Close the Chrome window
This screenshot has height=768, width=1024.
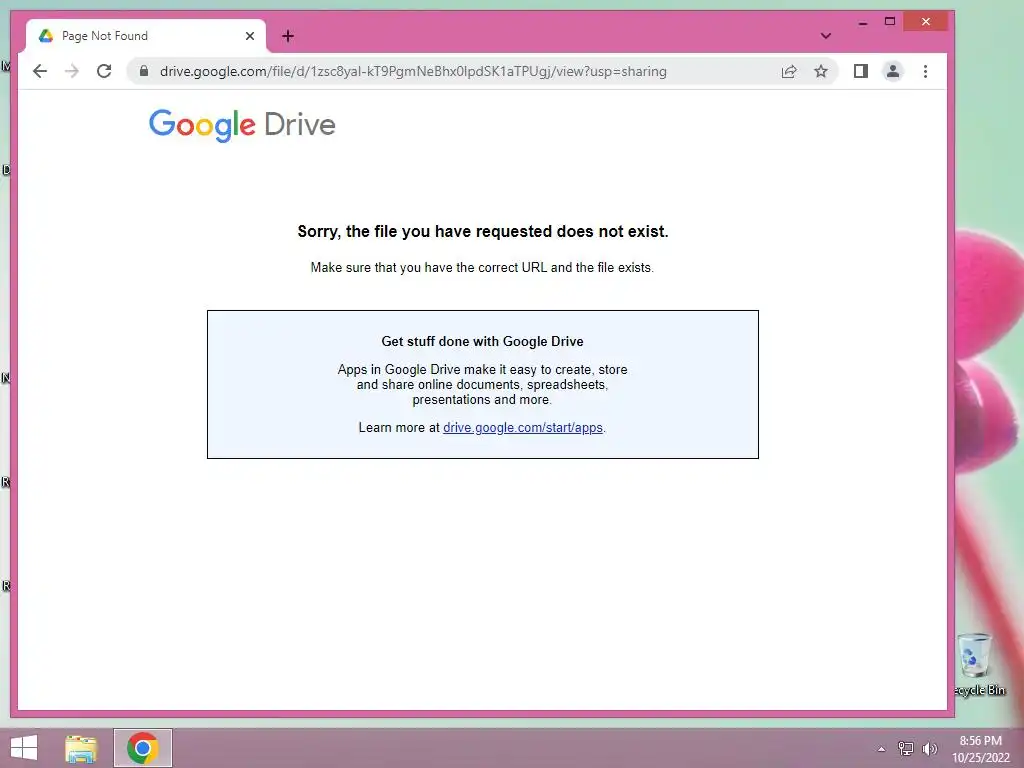(x=925, y=22)
